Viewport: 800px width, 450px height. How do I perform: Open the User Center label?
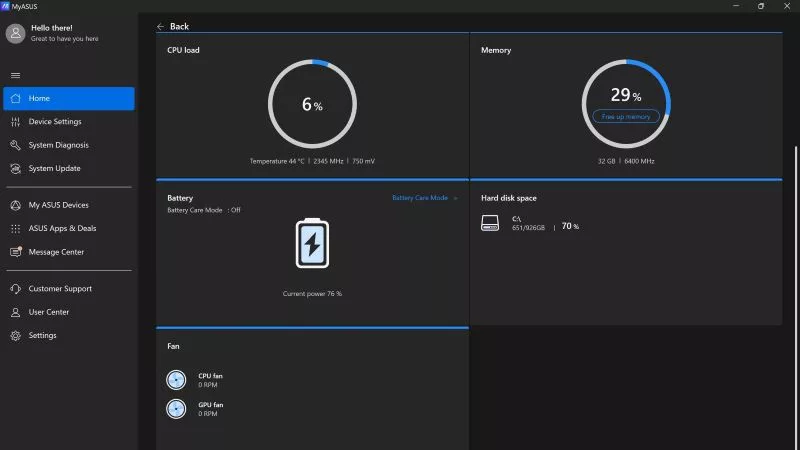(48, 312)
